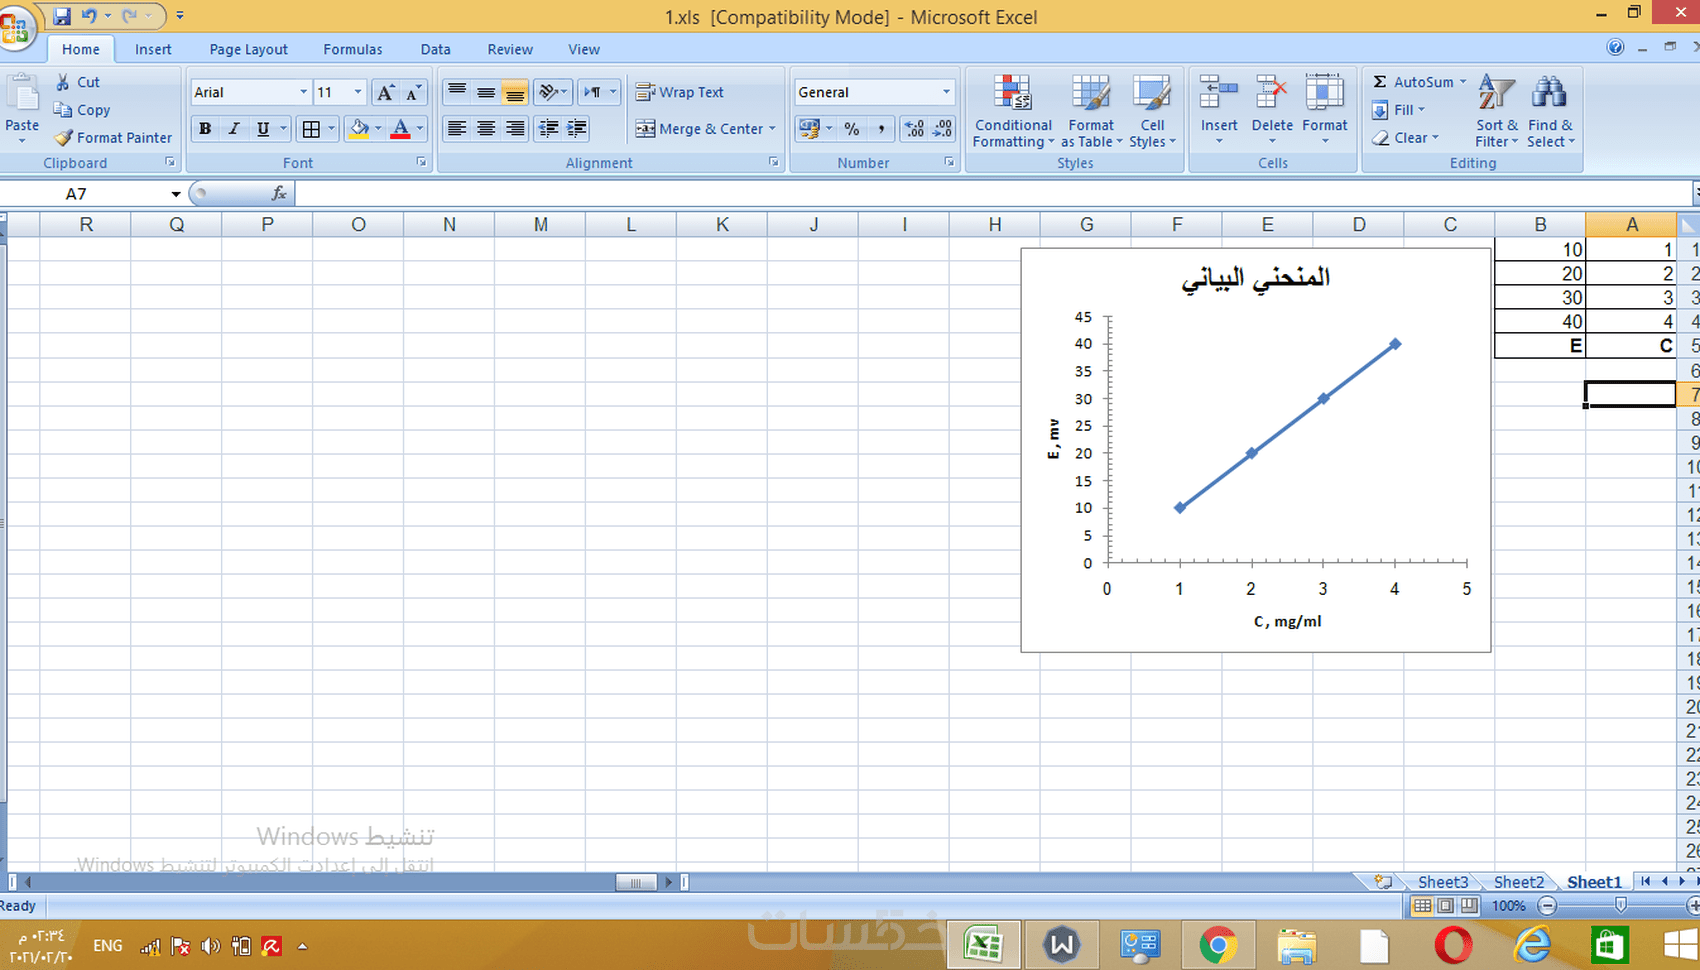Switch to Page Break Preview button

click(1469, 906)
